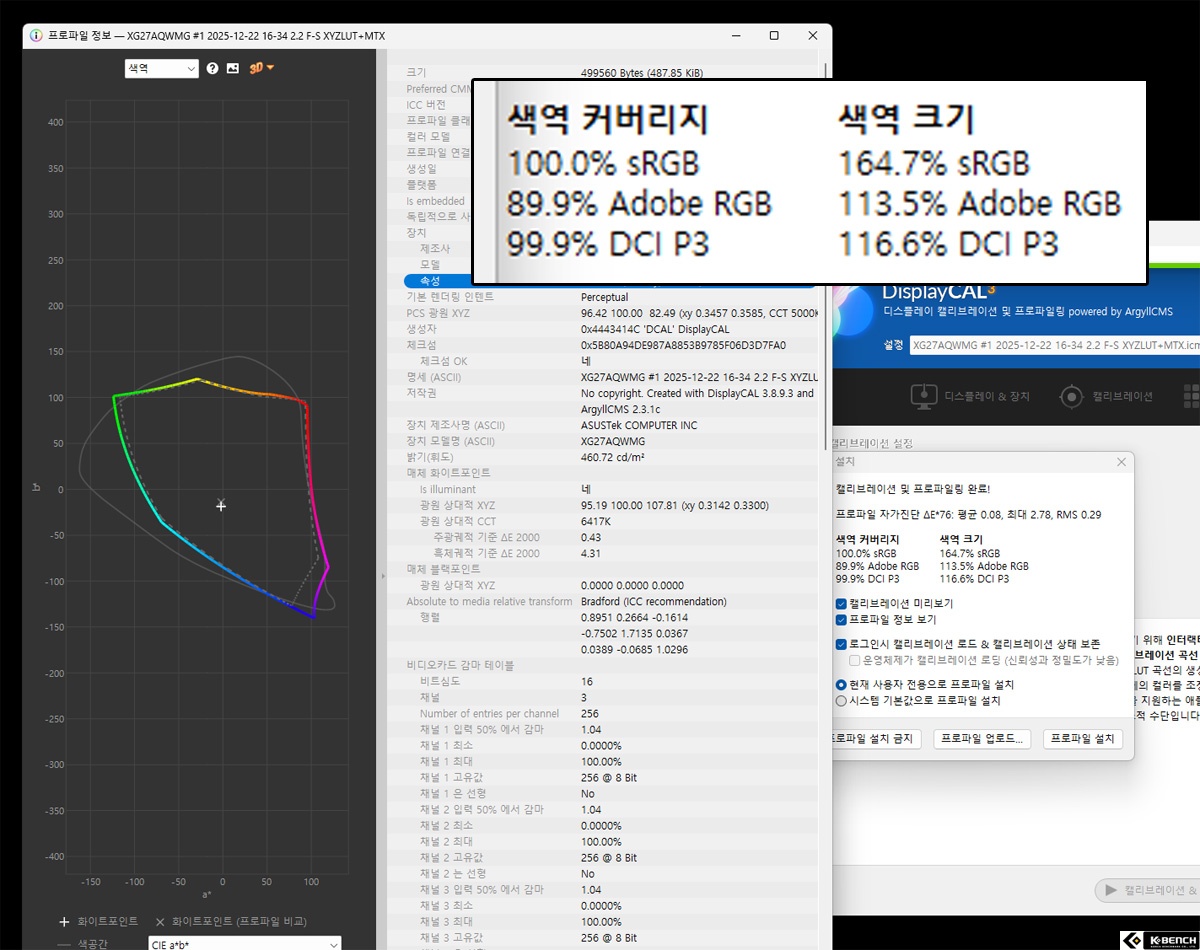Open the 설정 profile file dropdown
Image resolution: width=1200 pixels, height=950 pixels.
pyautogui.click(x=1050, y=344)
